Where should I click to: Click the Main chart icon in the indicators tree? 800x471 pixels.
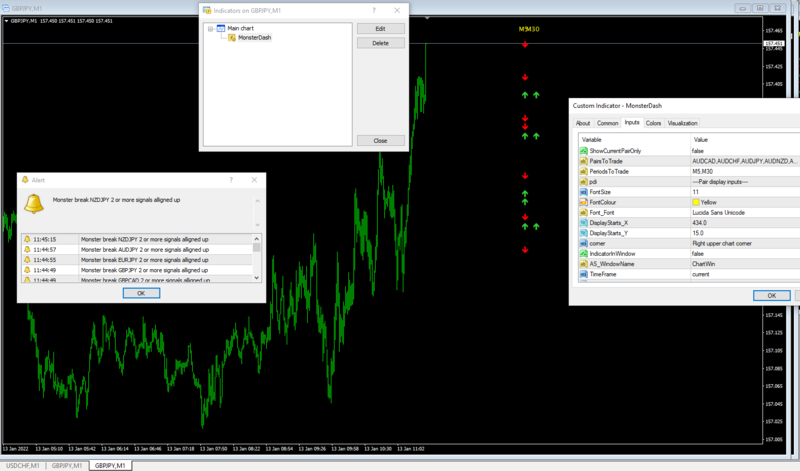tap(221, 29)
